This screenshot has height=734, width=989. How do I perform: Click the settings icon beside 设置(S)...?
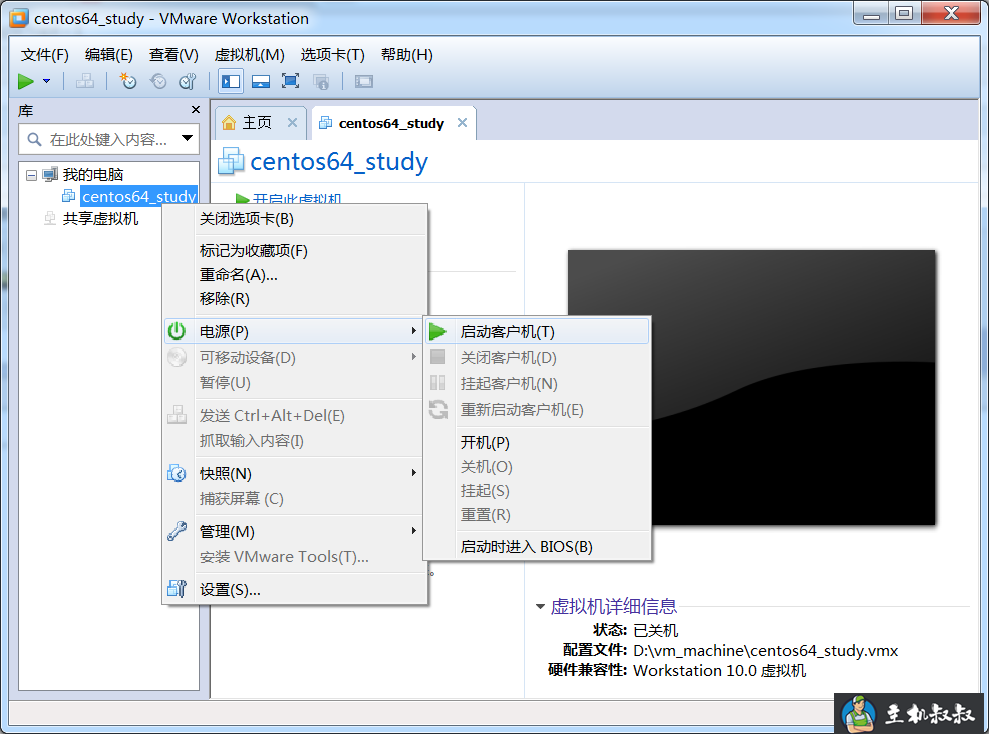[177, 589]
